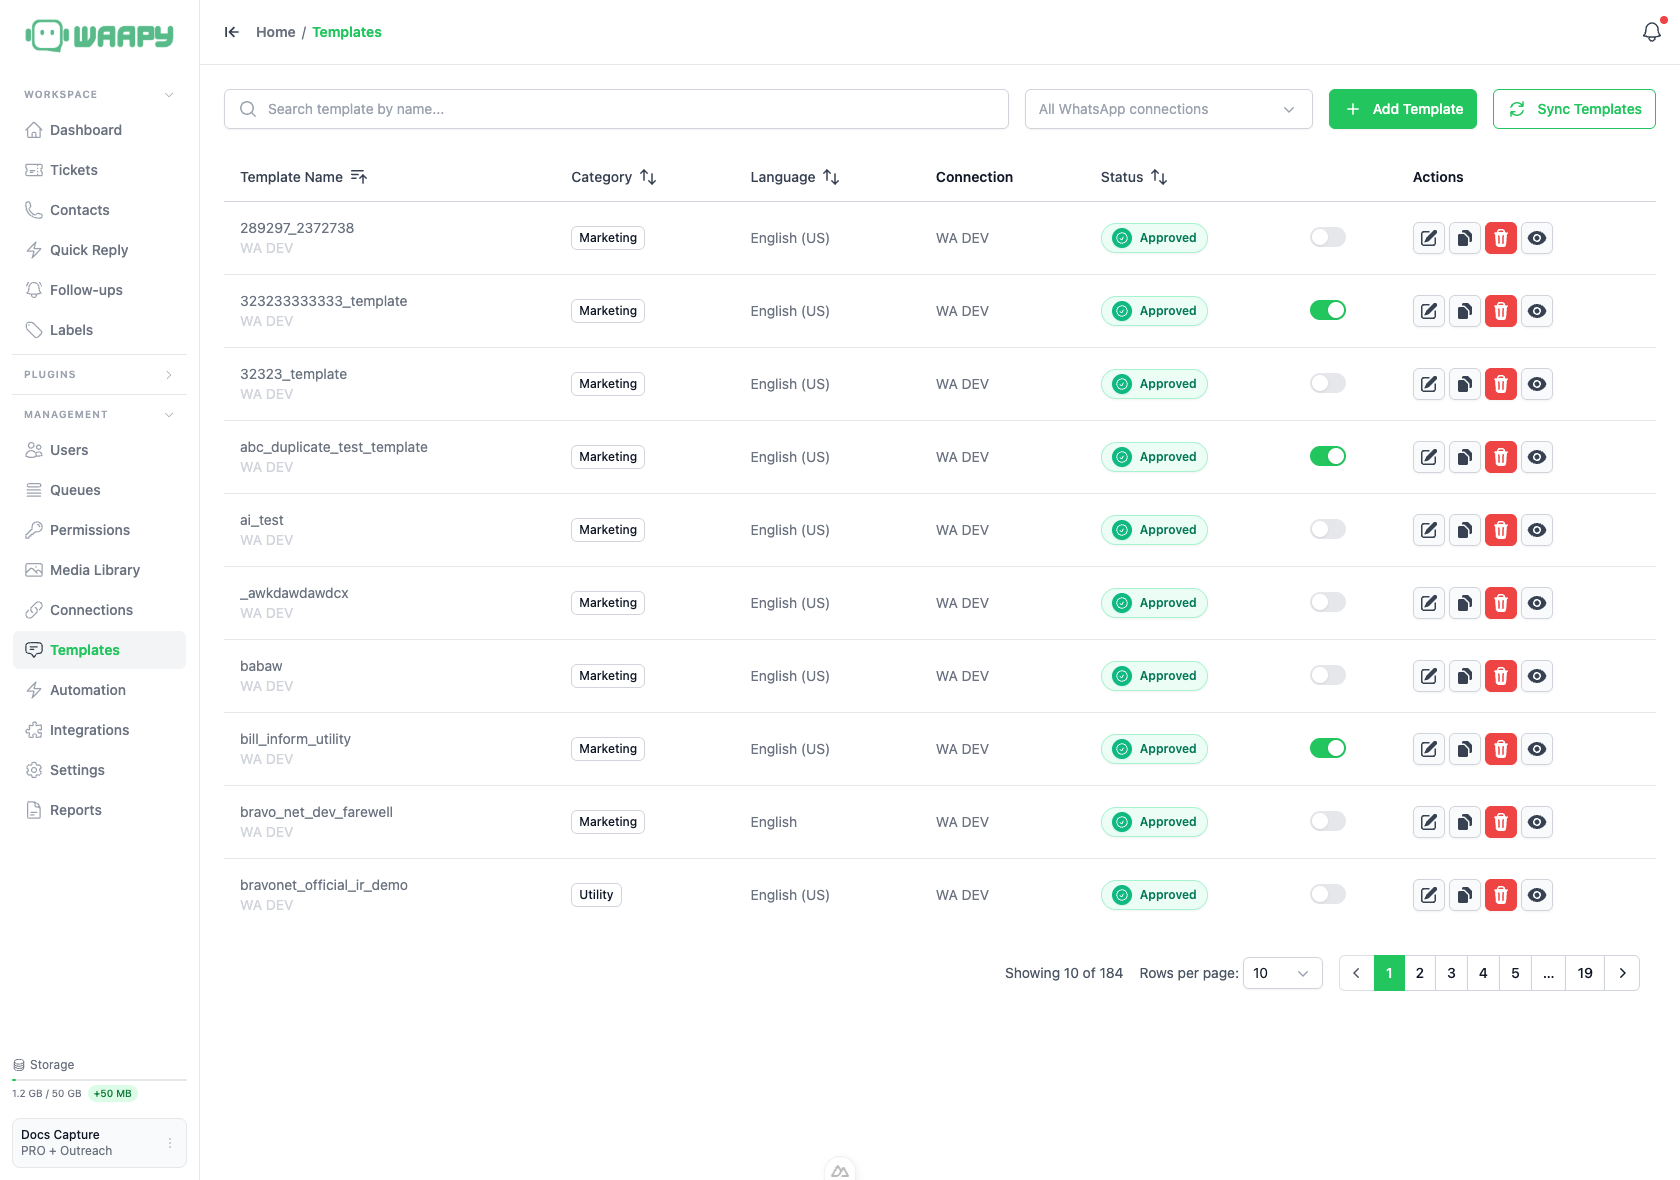
Task: Delete the bravonet_official_ir_demo template
Action: (x=1501, y=895)
